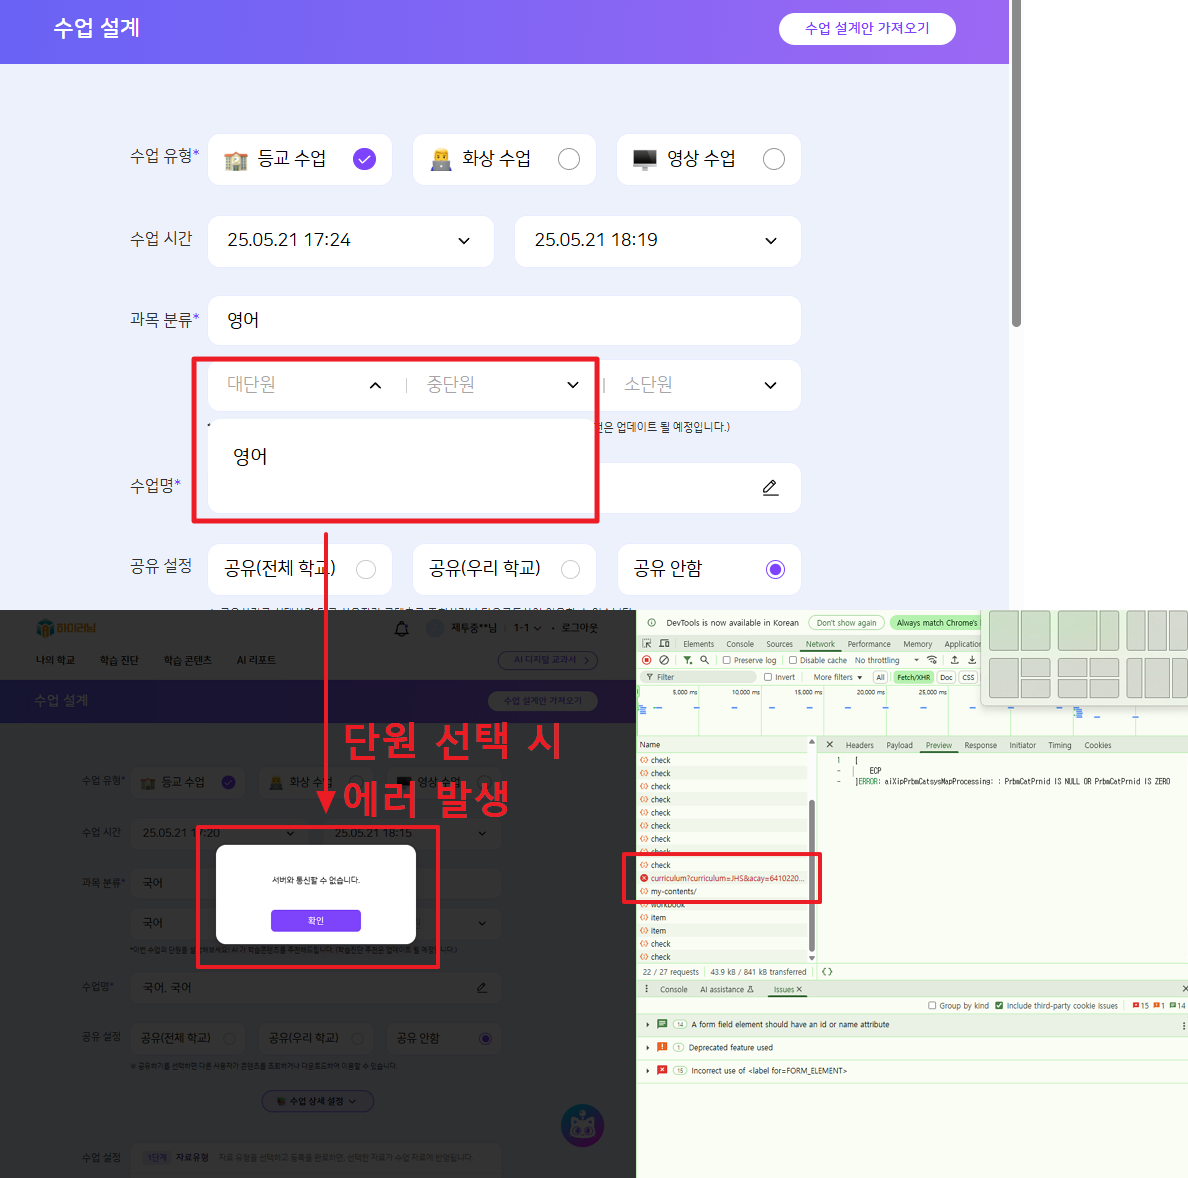Expand the Deprecated feature used issue

[648, 1048]
